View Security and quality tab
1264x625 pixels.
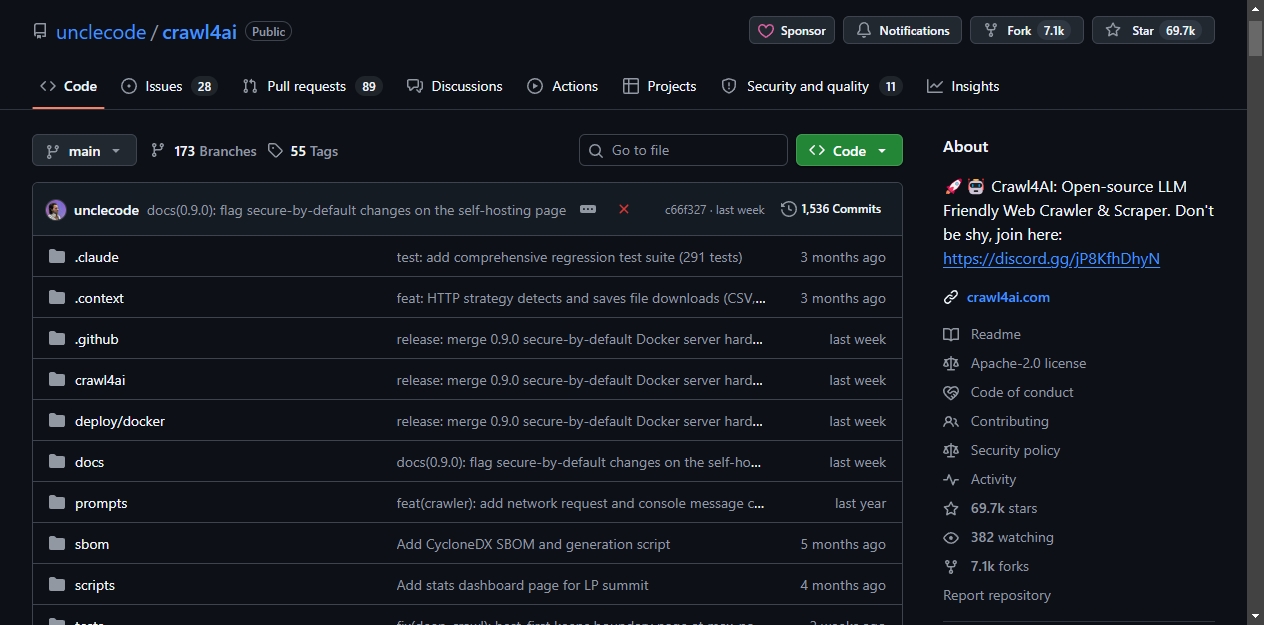click(811, 86)
